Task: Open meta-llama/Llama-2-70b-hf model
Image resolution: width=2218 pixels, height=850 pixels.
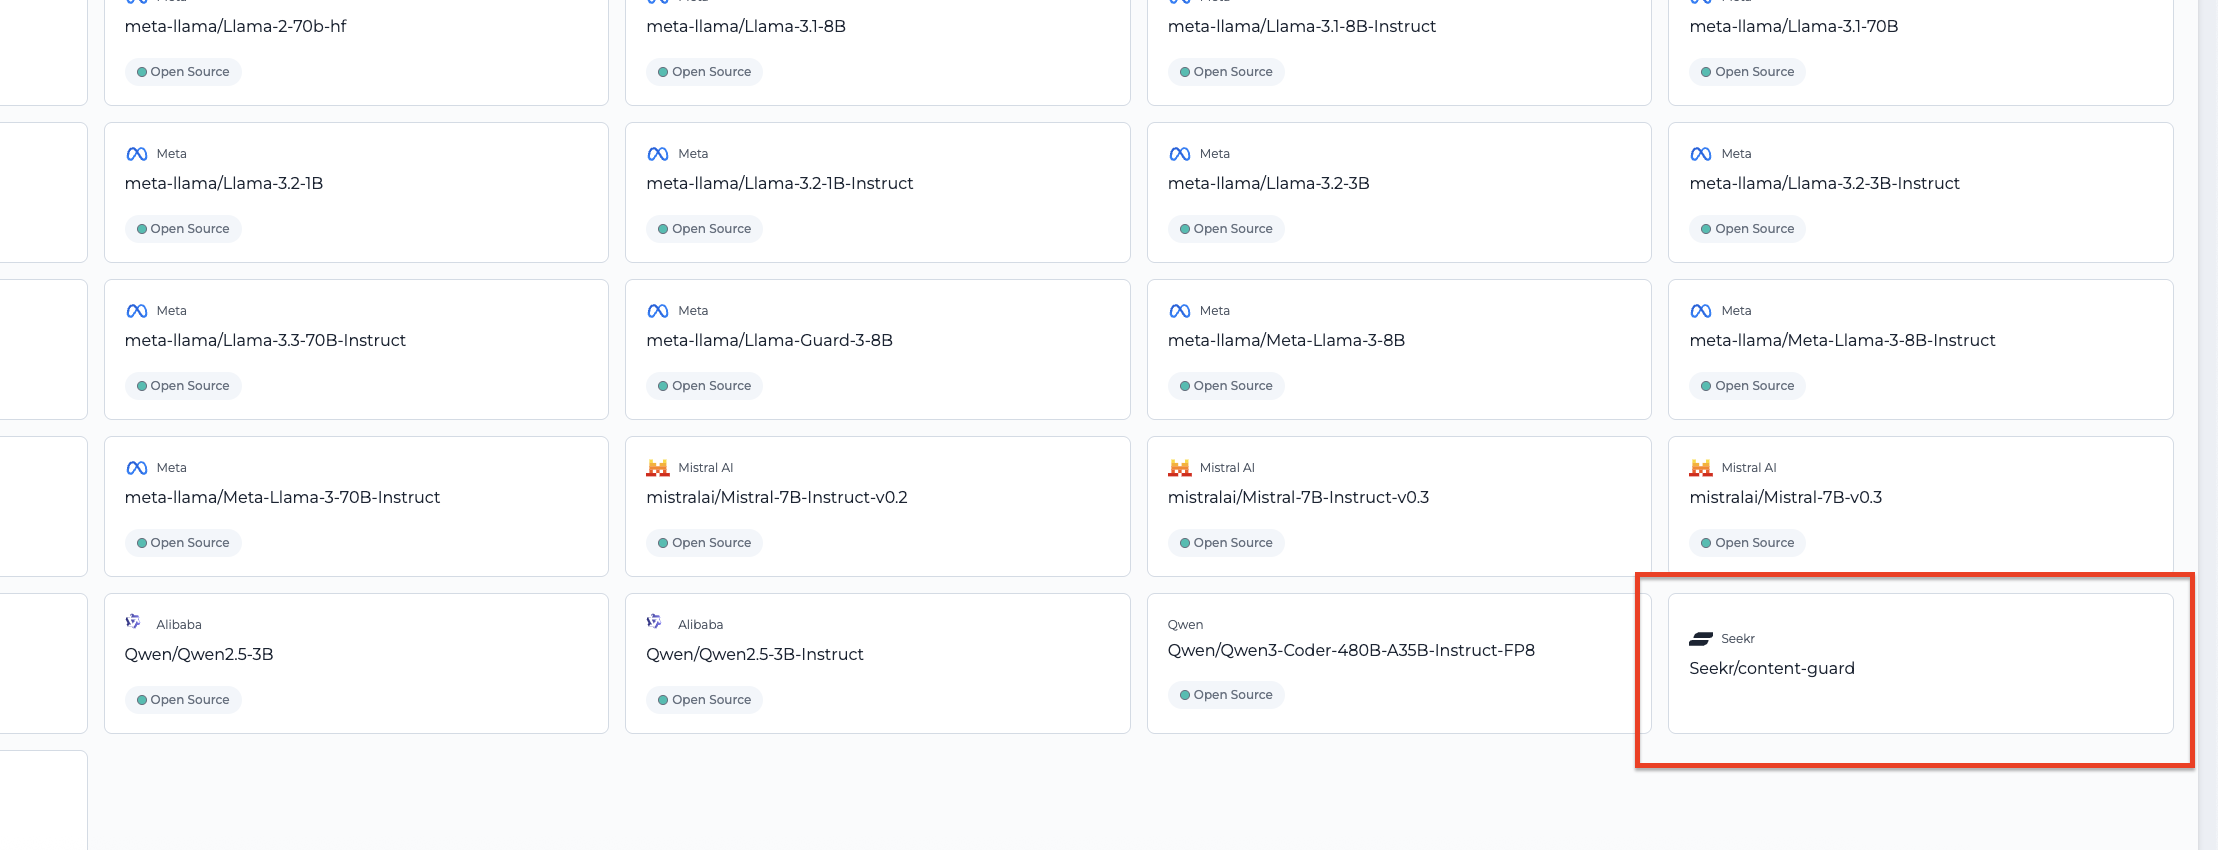Action: [x=235, y=26]
